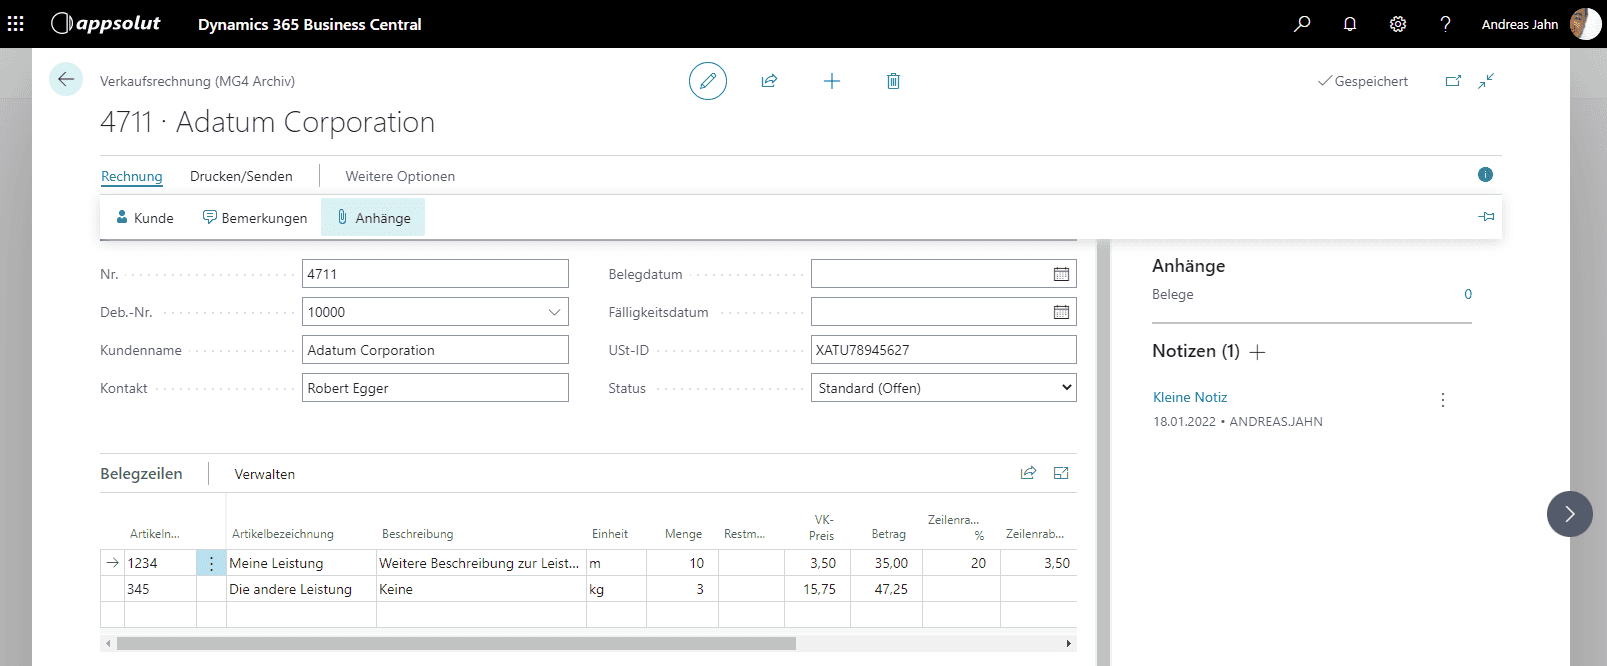This screenshot has width=1607, height=666.
Task: Expand the Deb.-Nr. dropdown
Action: [554, 312]
